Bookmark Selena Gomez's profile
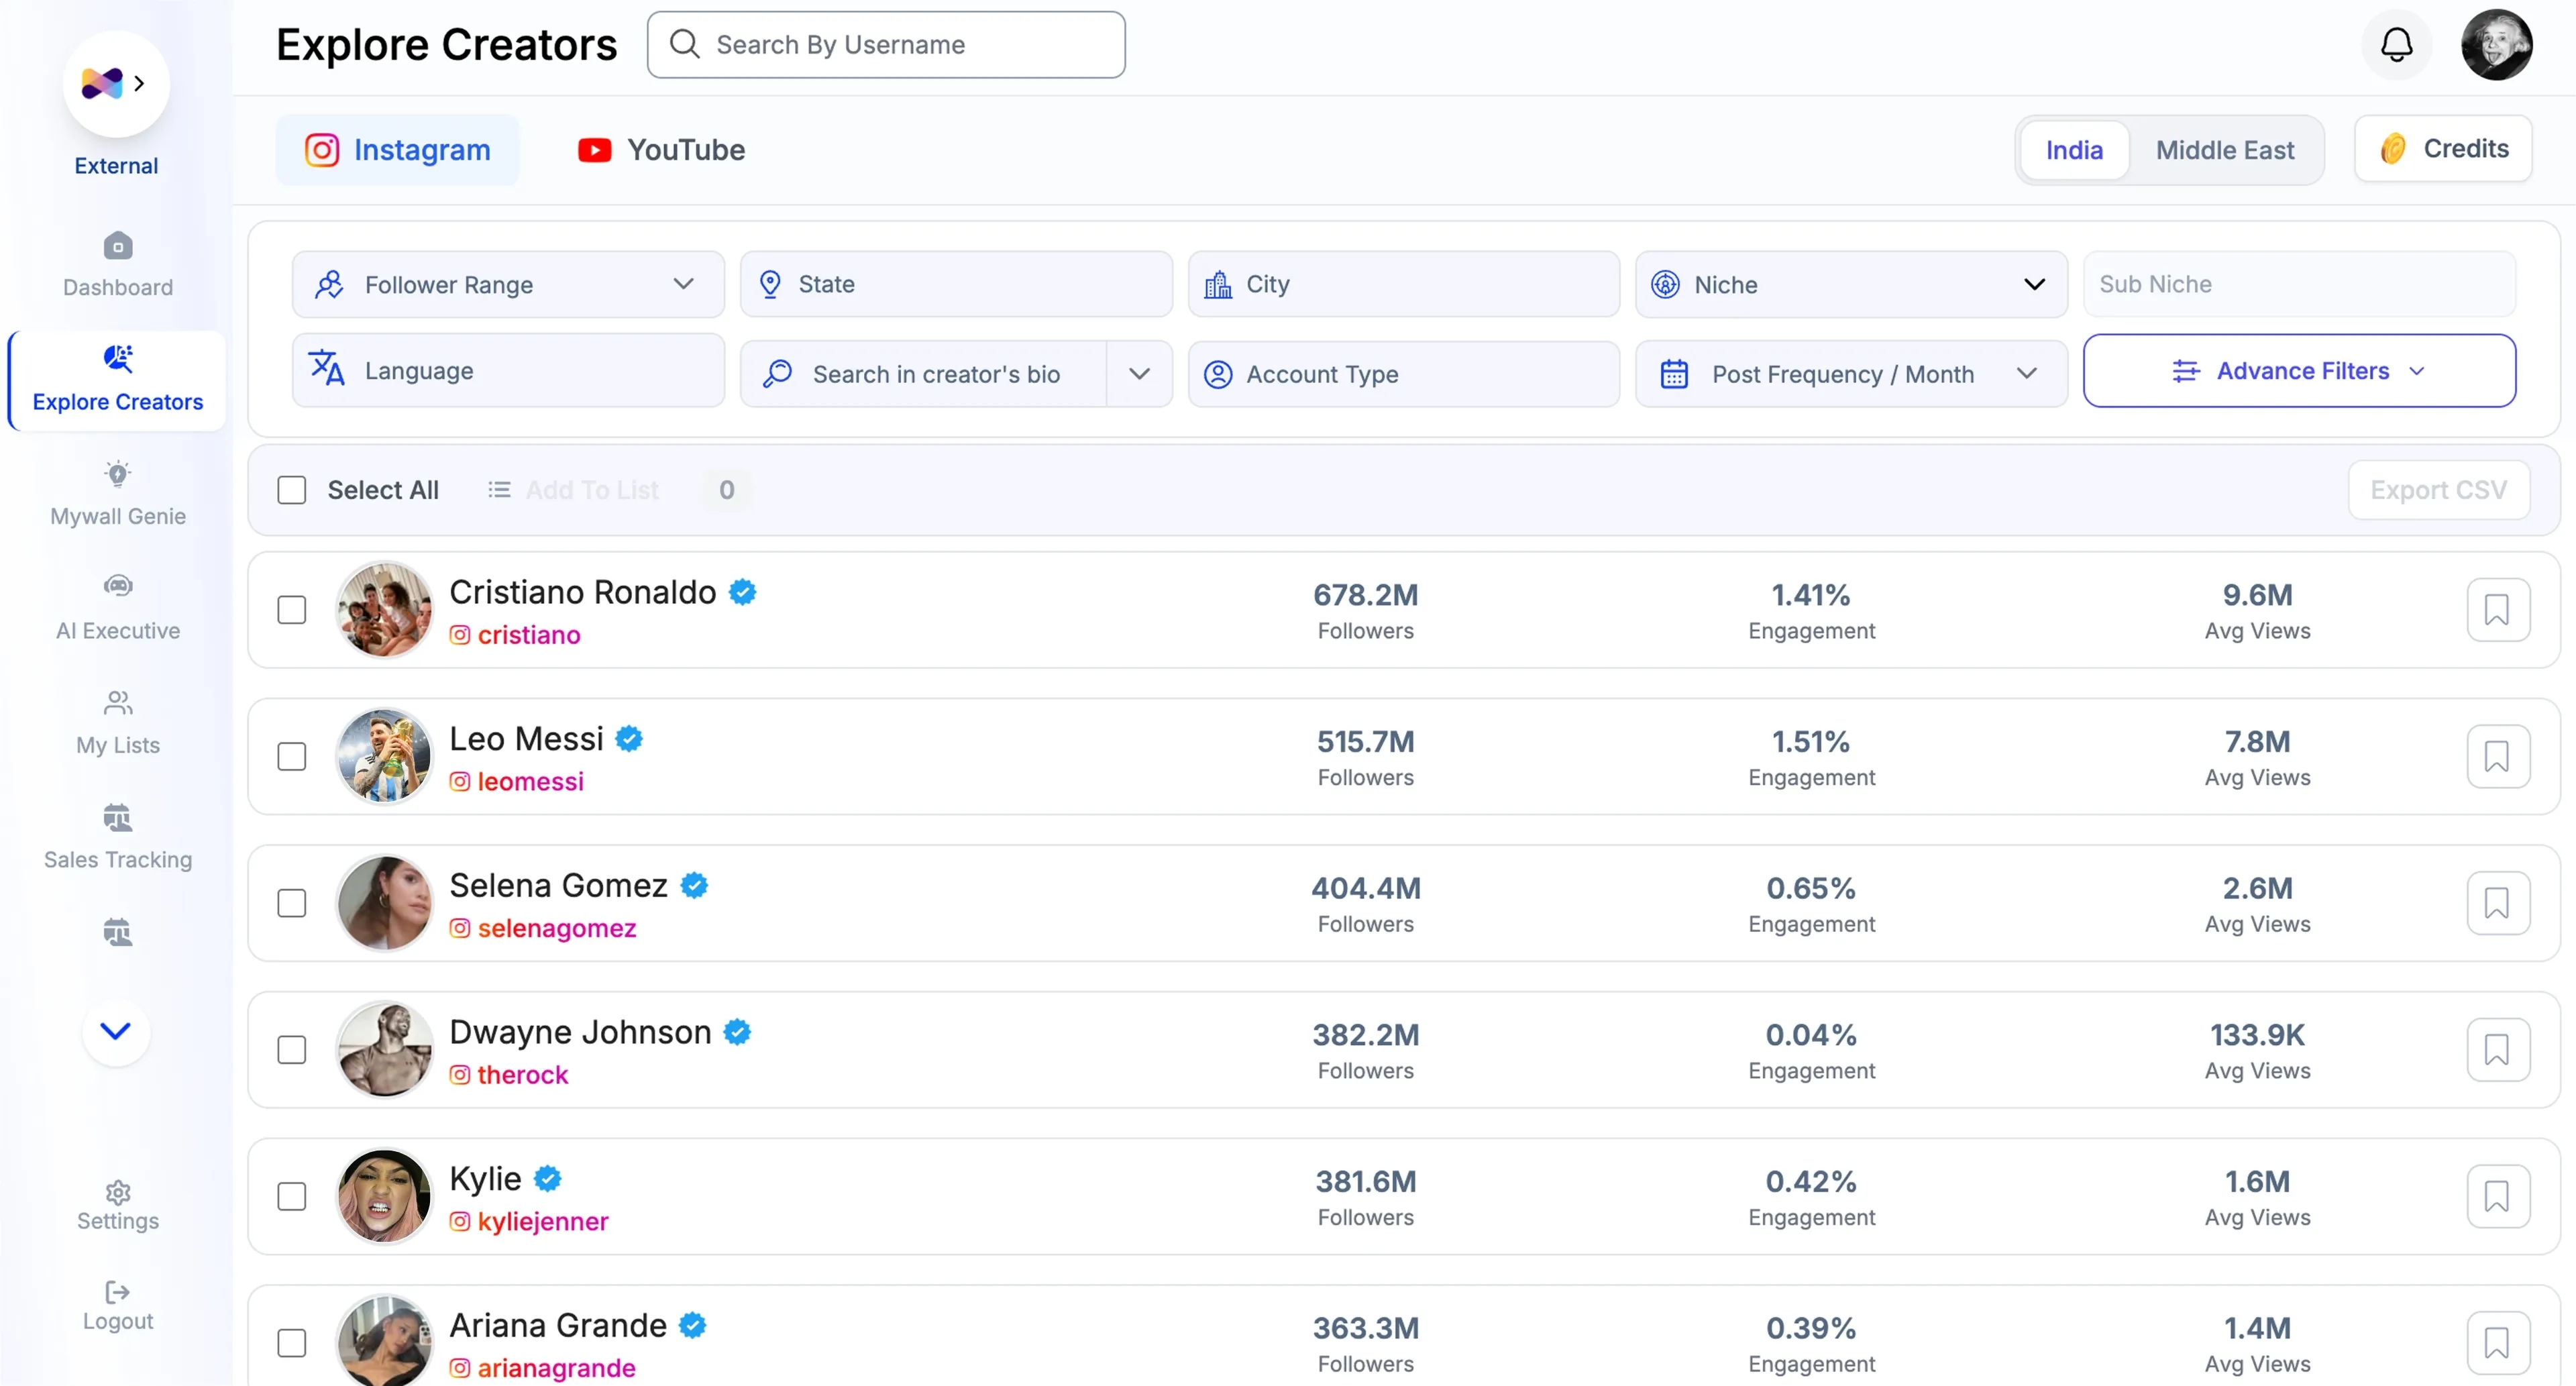2576x1386 pixels. click(2497, 903)
